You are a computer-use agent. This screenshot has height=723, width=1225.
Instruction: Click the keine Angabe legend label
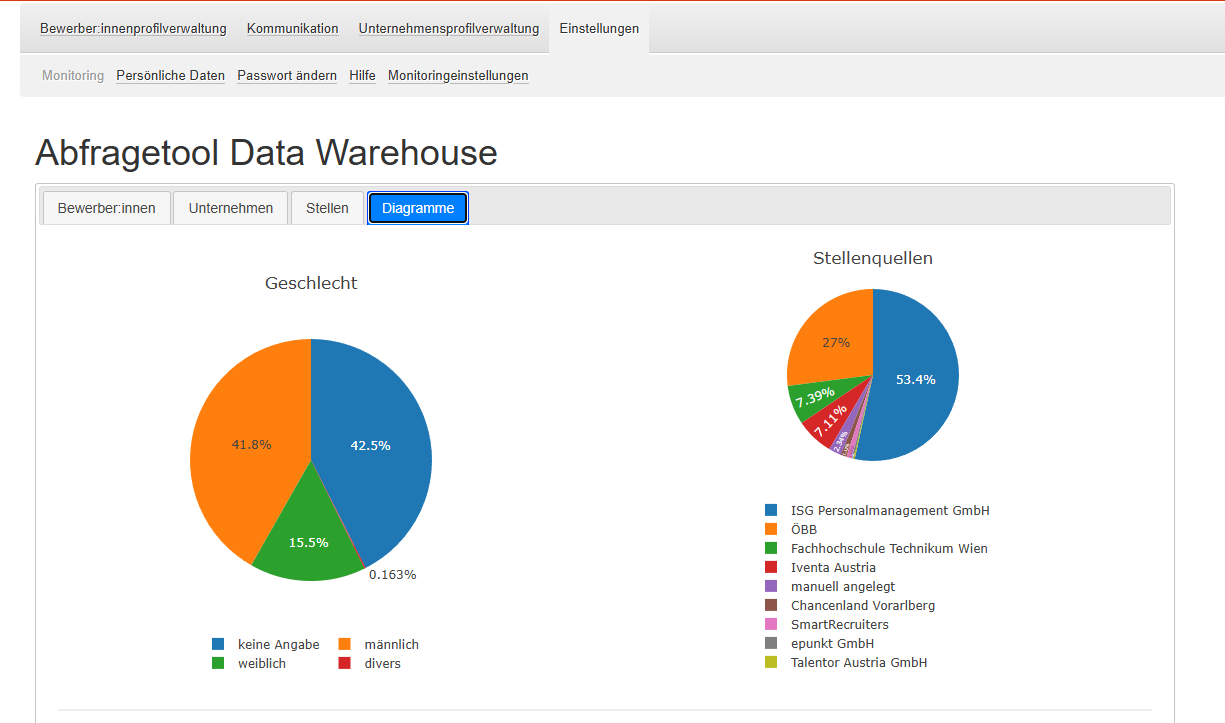click(x=279, y=645)
